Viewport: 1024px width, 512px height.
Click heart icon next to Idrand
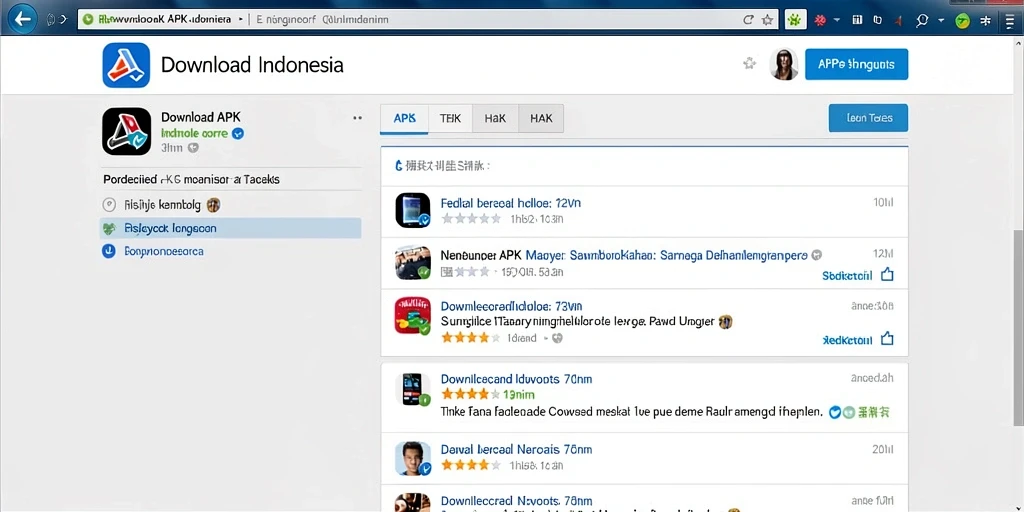point(557,338)
